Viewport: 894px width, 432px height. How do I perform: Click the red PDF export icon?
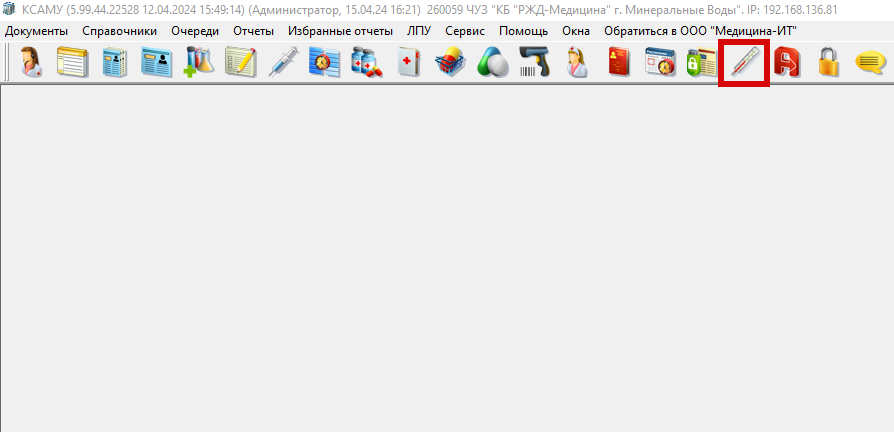coord(786,65)
